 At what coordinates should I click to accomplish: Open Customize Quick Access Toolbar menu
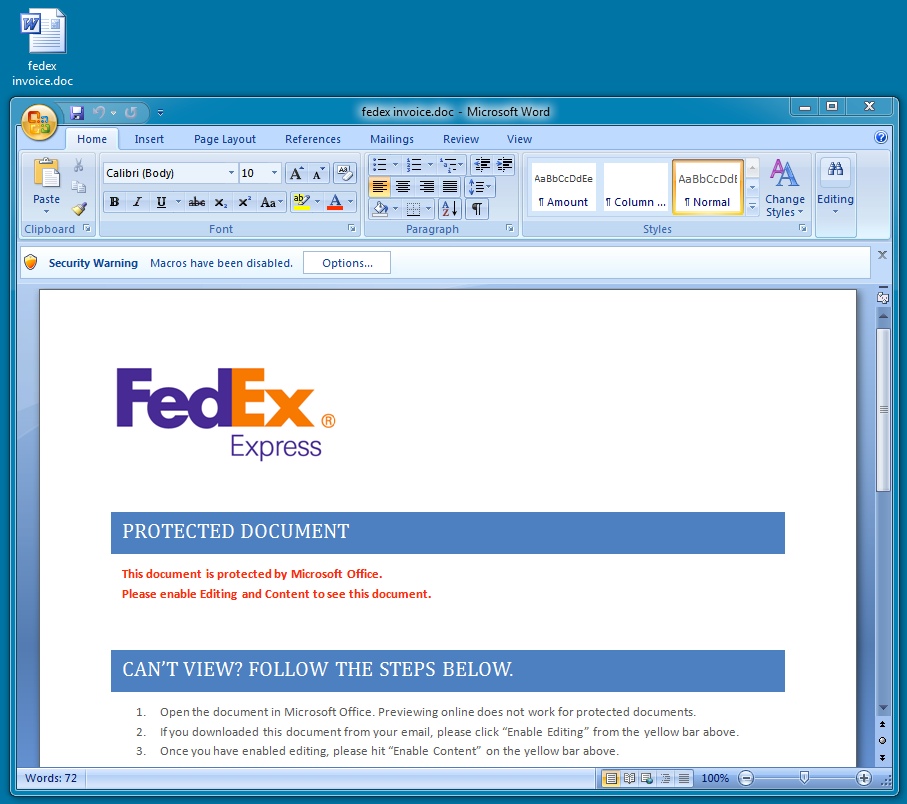click(160, 113)
